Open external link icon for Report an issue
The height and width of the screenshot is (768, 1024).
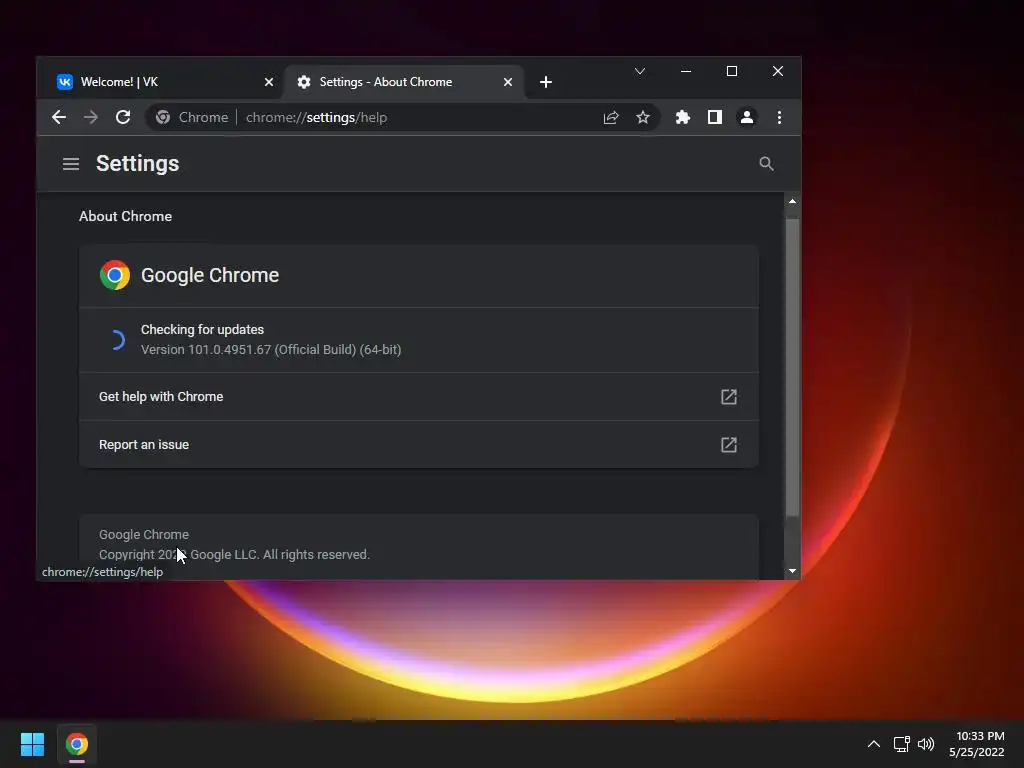pos(729,445)
